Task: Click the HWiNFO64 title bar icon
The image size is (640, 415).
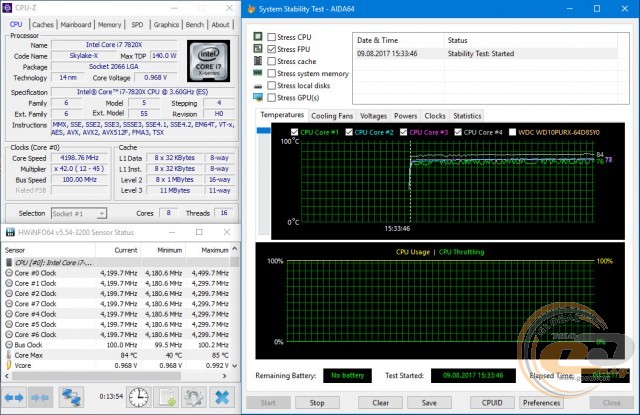Action: pyautogui.click(x=10, y=233)
